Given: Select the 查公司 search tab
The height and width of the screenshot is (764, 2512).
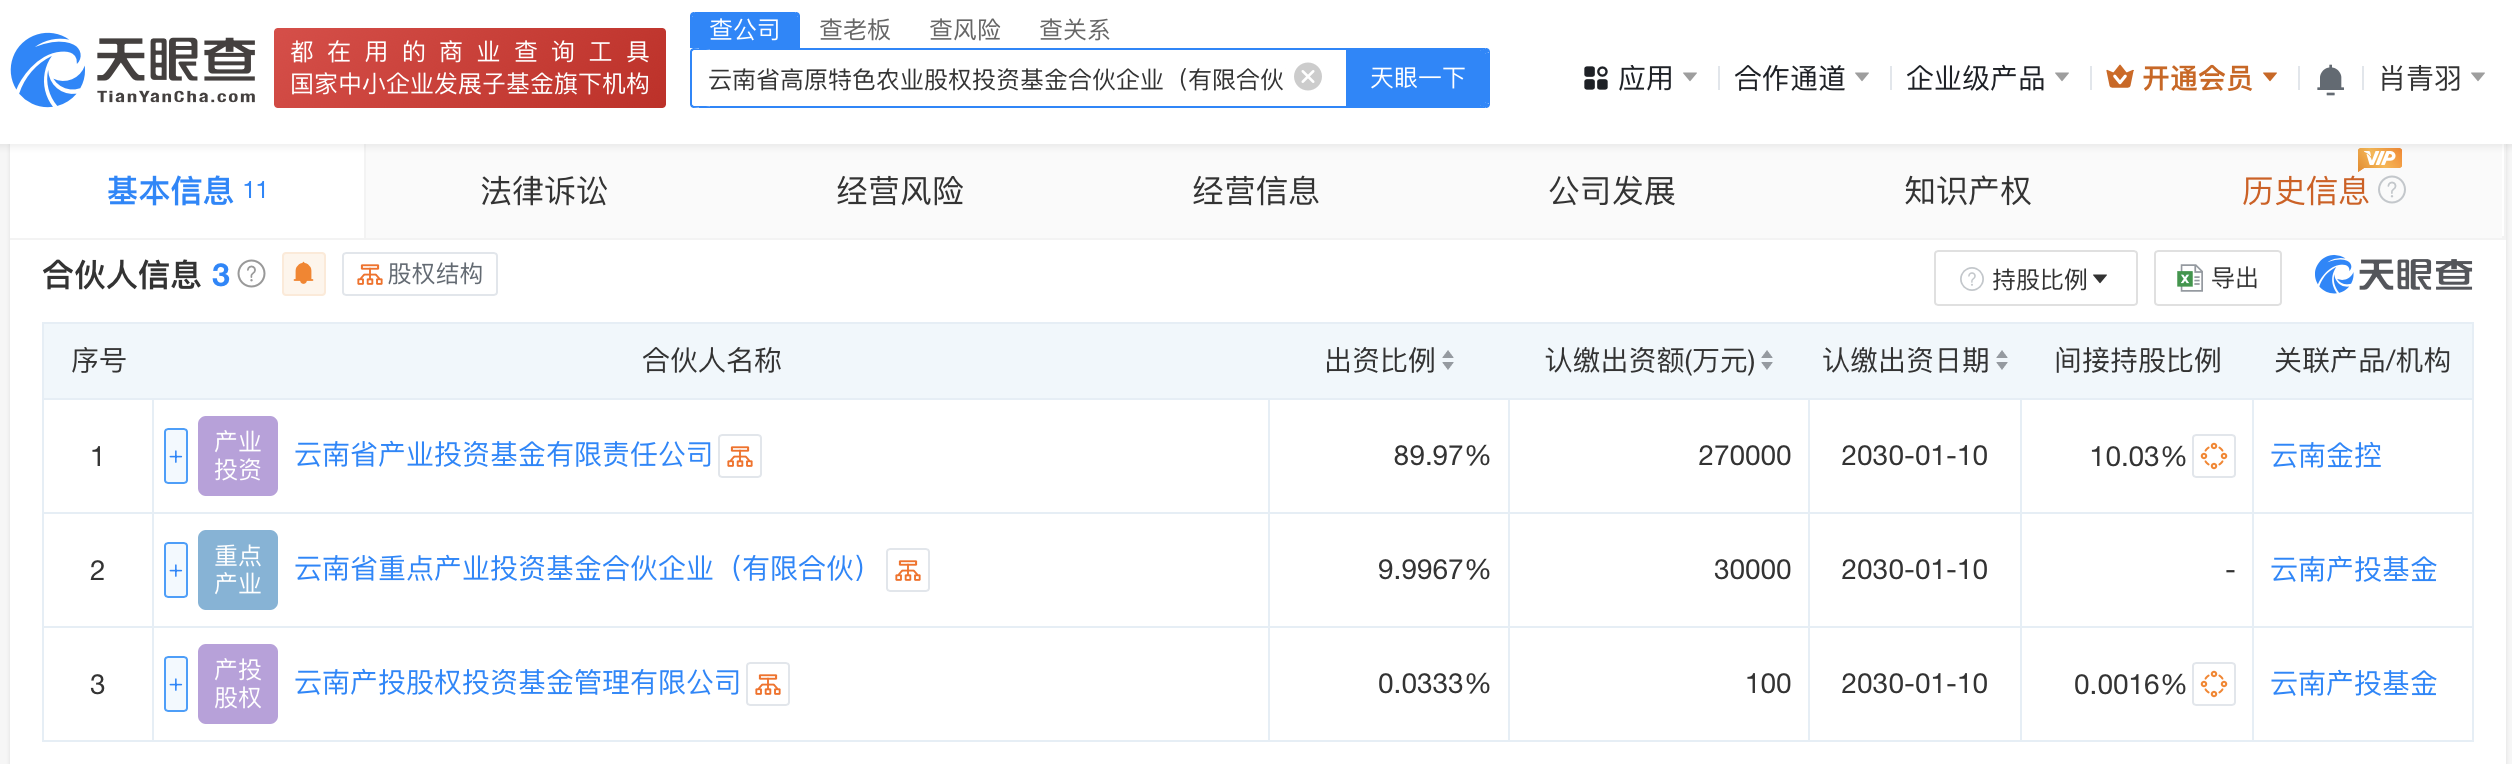Looking at the screenshot, I should click(745, 29).
